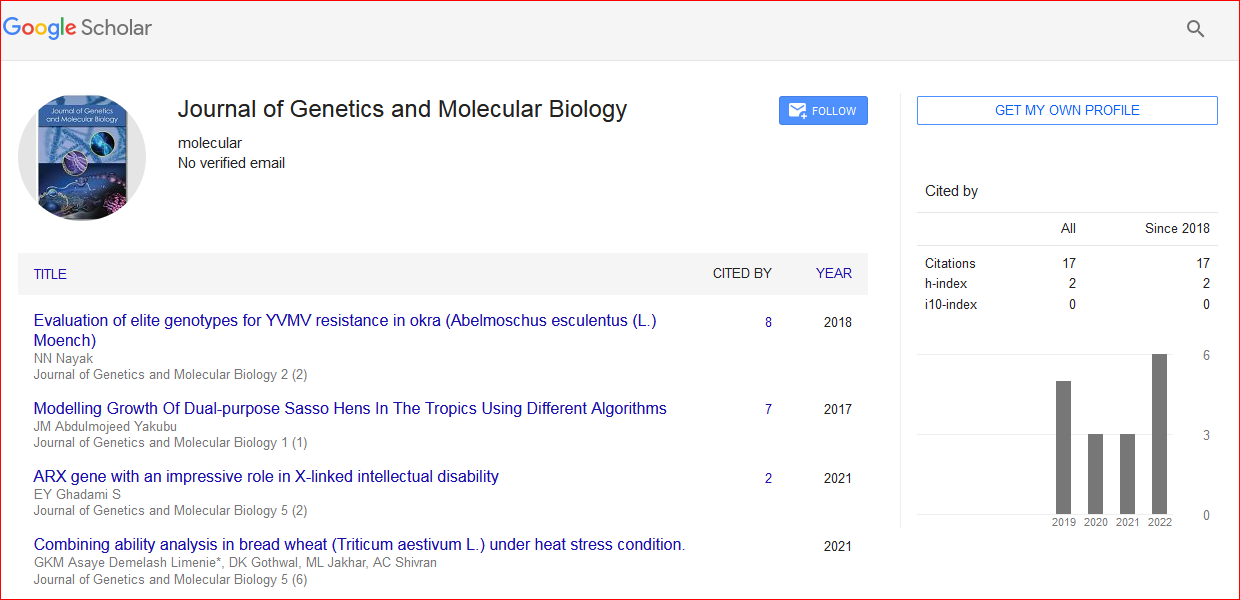Click the journal cover profile picture
The width and height of the screenshot is (1240, 600).
click(x=82, y=158)
